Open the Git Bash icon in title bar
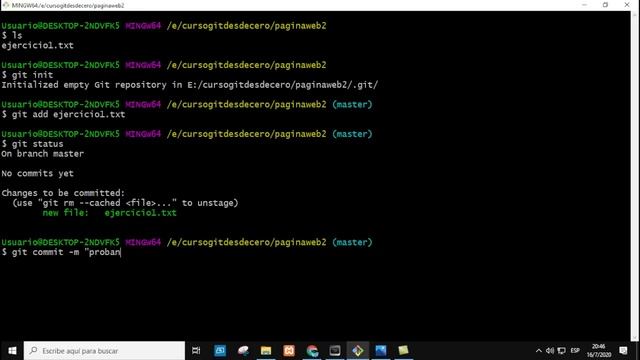The image size is (640, 360). (x=6, y=5)
